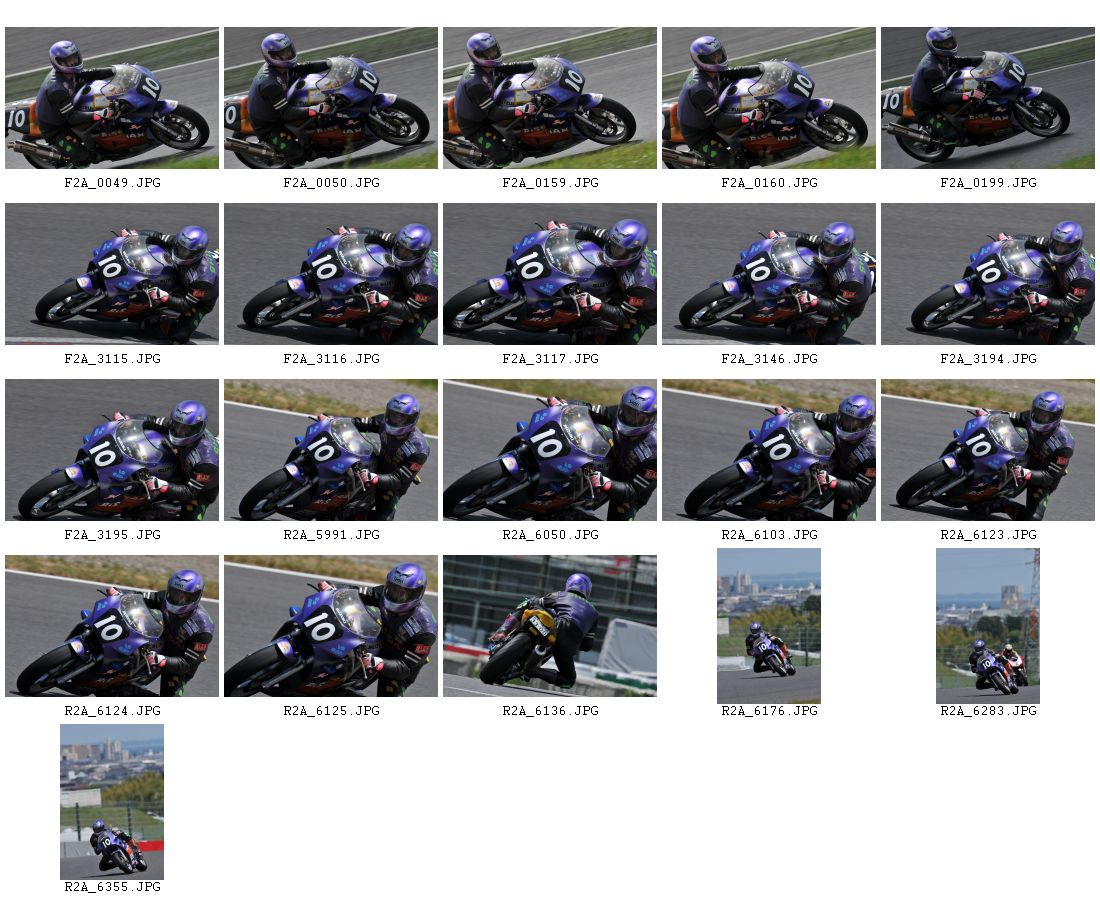Open the F2A_3117.JPG photo
The image size is (1100, 900).
[x=549, y=274]
